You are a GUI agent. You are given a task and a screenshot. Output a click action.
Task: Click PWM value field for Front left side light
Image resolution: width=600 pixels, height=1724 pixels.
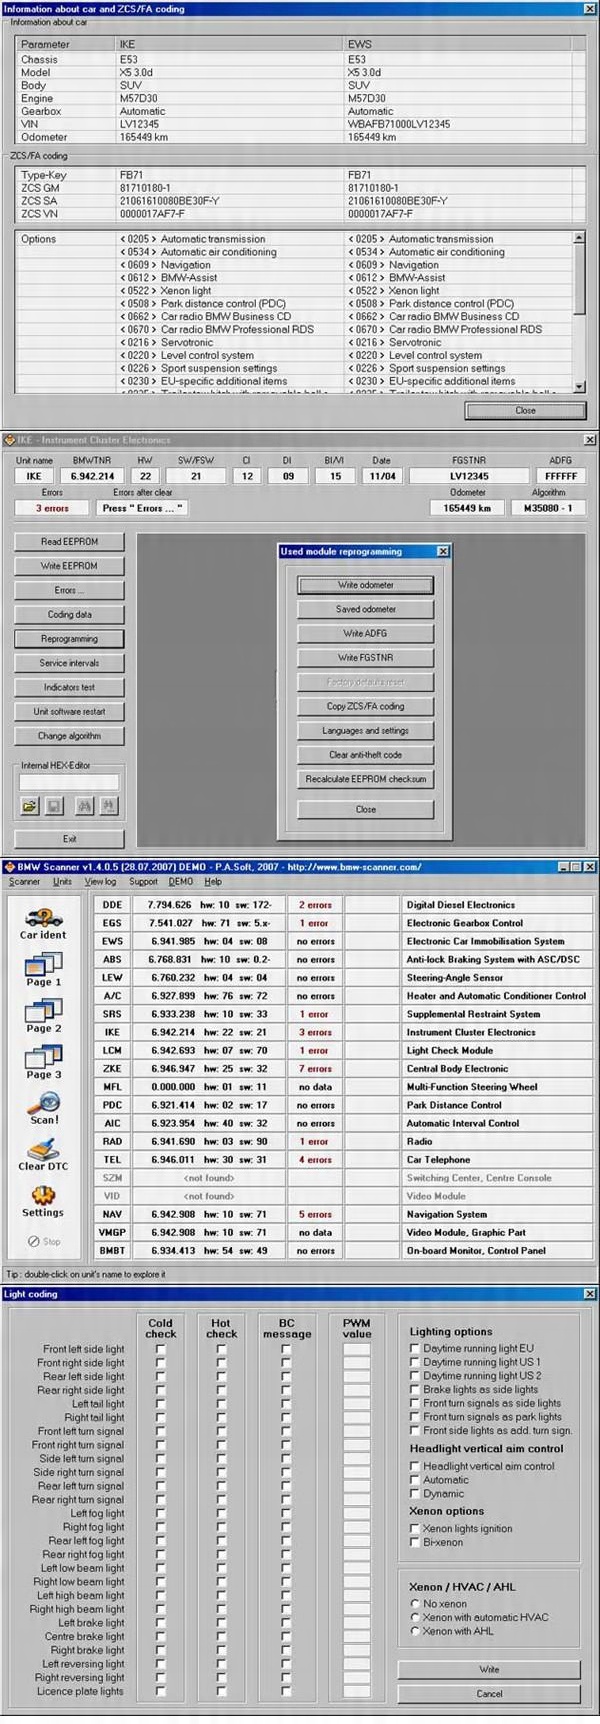pyautogui.click(x=356, y=1349)
